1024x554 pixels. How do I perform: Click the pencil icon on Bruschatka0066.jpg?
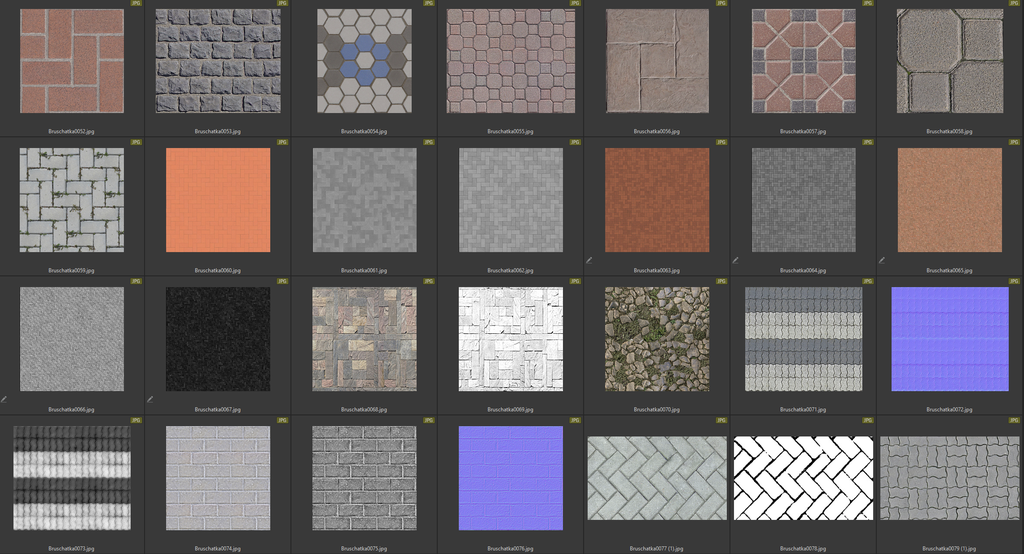click(x=5, y=399)
